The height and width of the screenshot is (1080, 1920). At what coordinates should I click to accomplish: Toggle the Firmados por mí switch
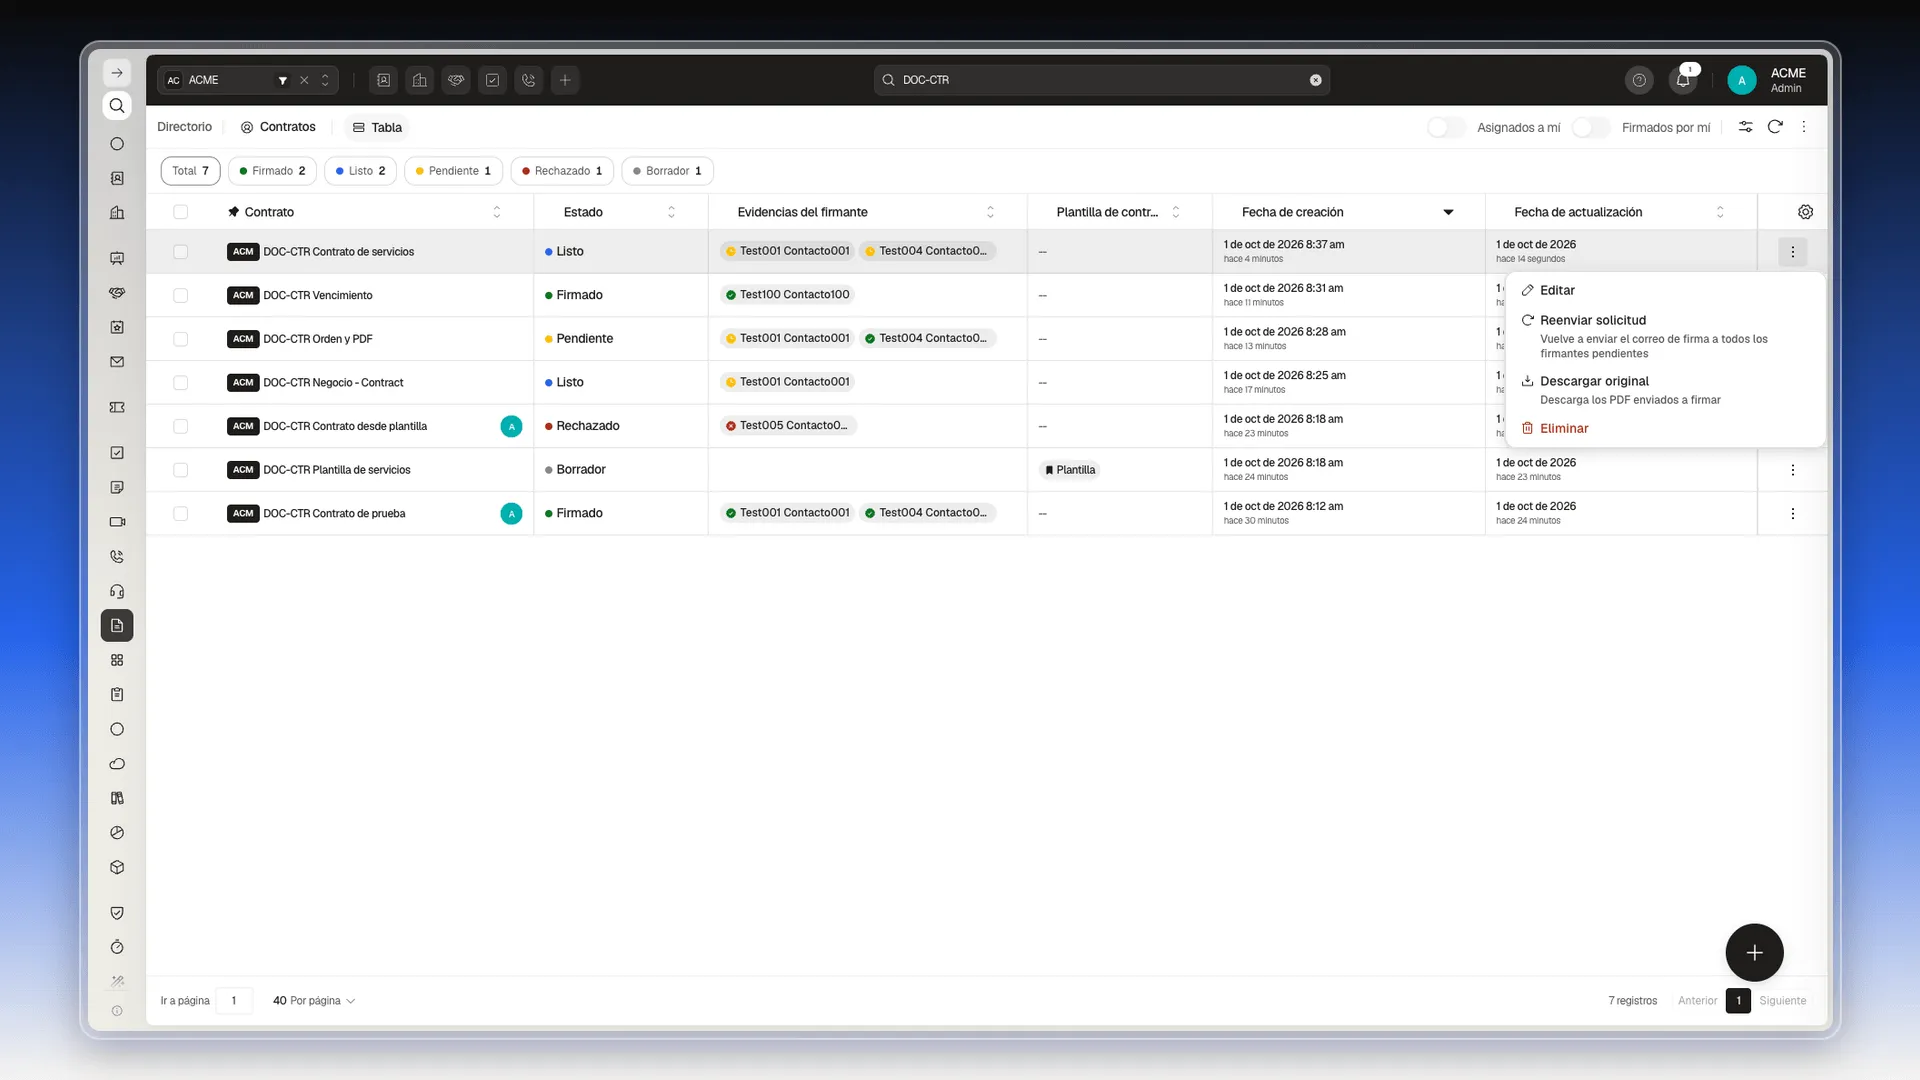click(1590, 127)
